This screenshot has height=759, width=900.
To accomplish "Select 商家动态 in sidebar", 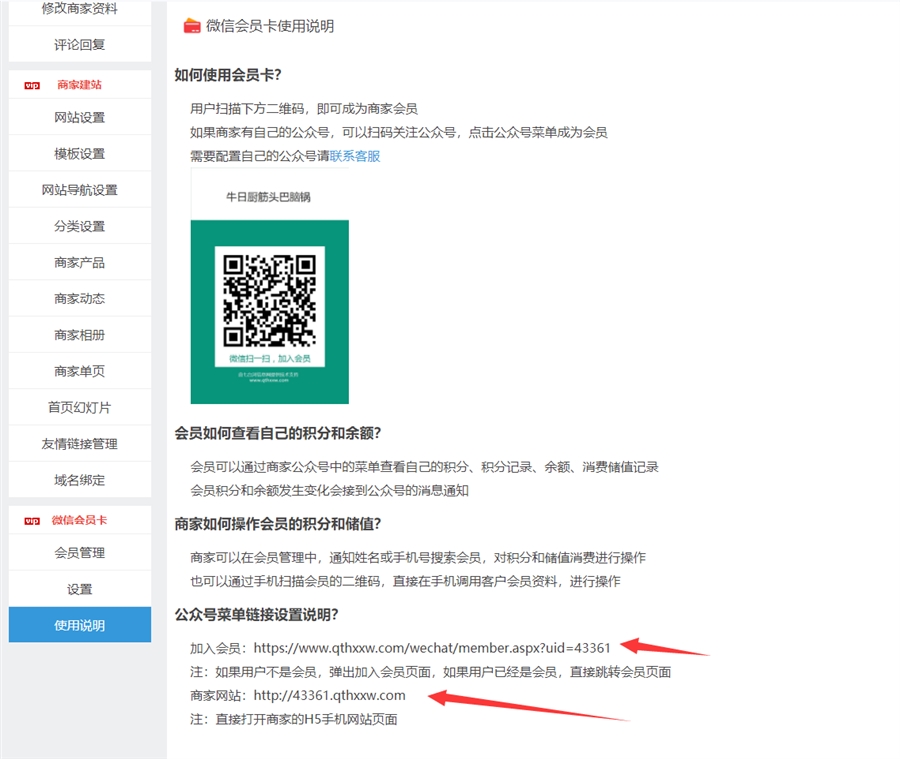I will click(80, 298).
